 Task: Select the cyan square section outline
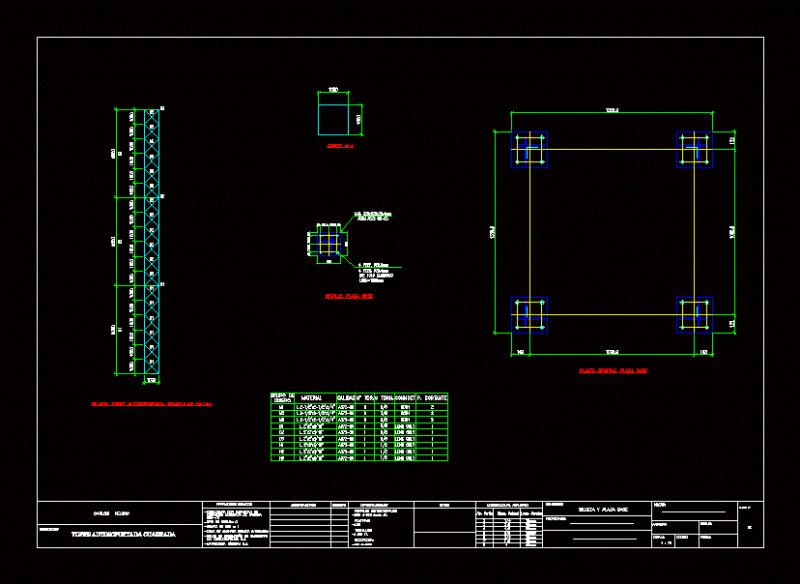(333, 120)
